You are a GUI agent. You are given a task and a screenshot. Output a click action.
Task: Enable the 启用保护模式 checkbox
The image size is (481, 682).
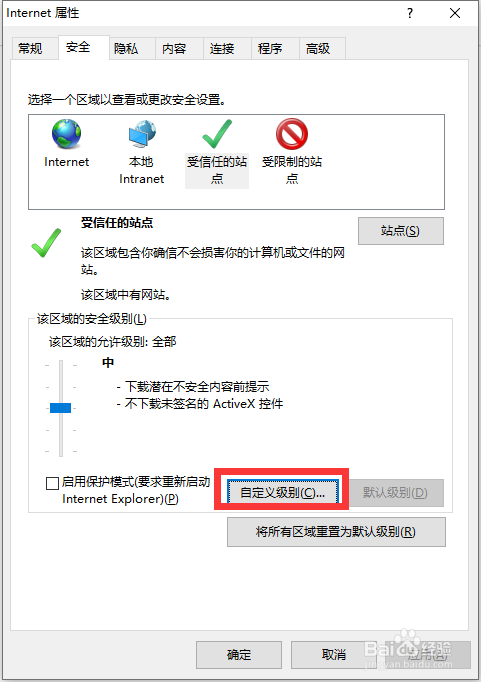tap(52, 483)
